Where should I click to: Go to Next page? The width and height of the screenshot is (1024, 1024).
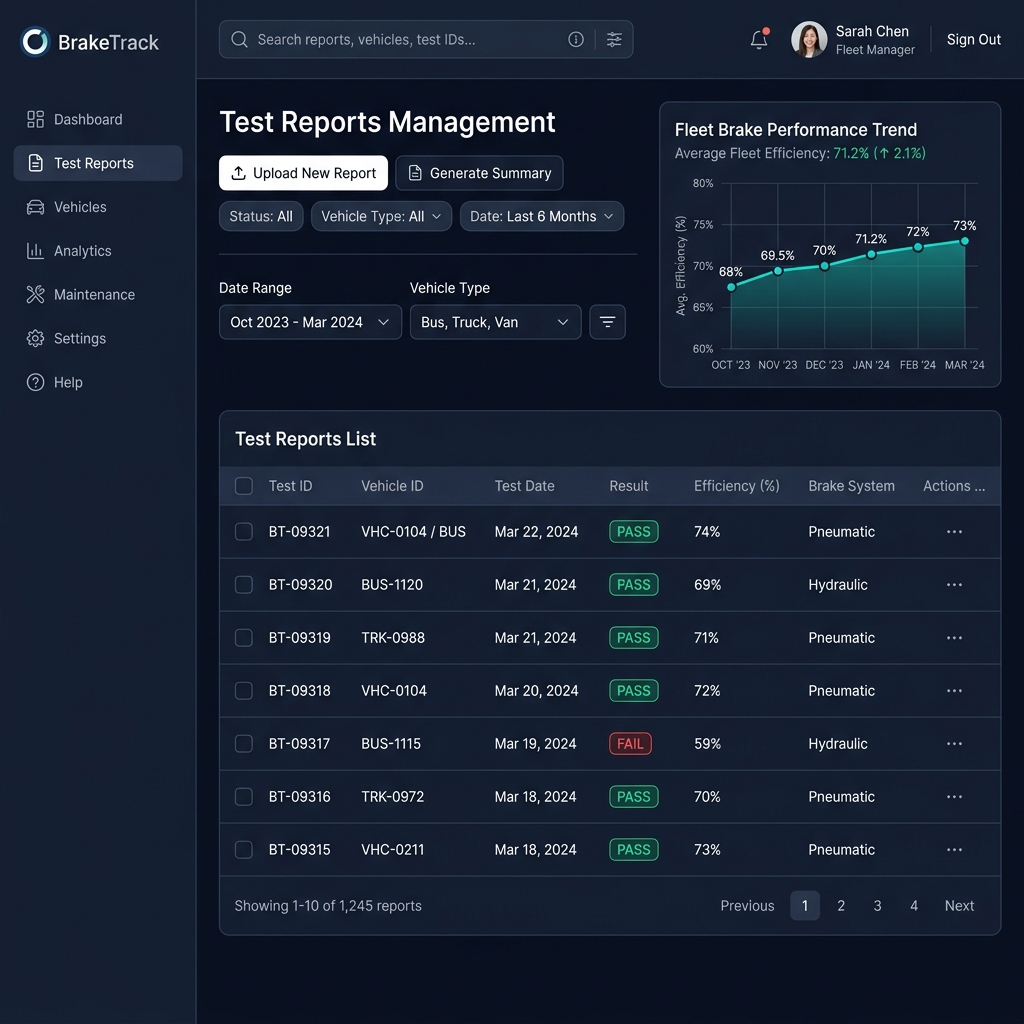(x=959, y=906)
